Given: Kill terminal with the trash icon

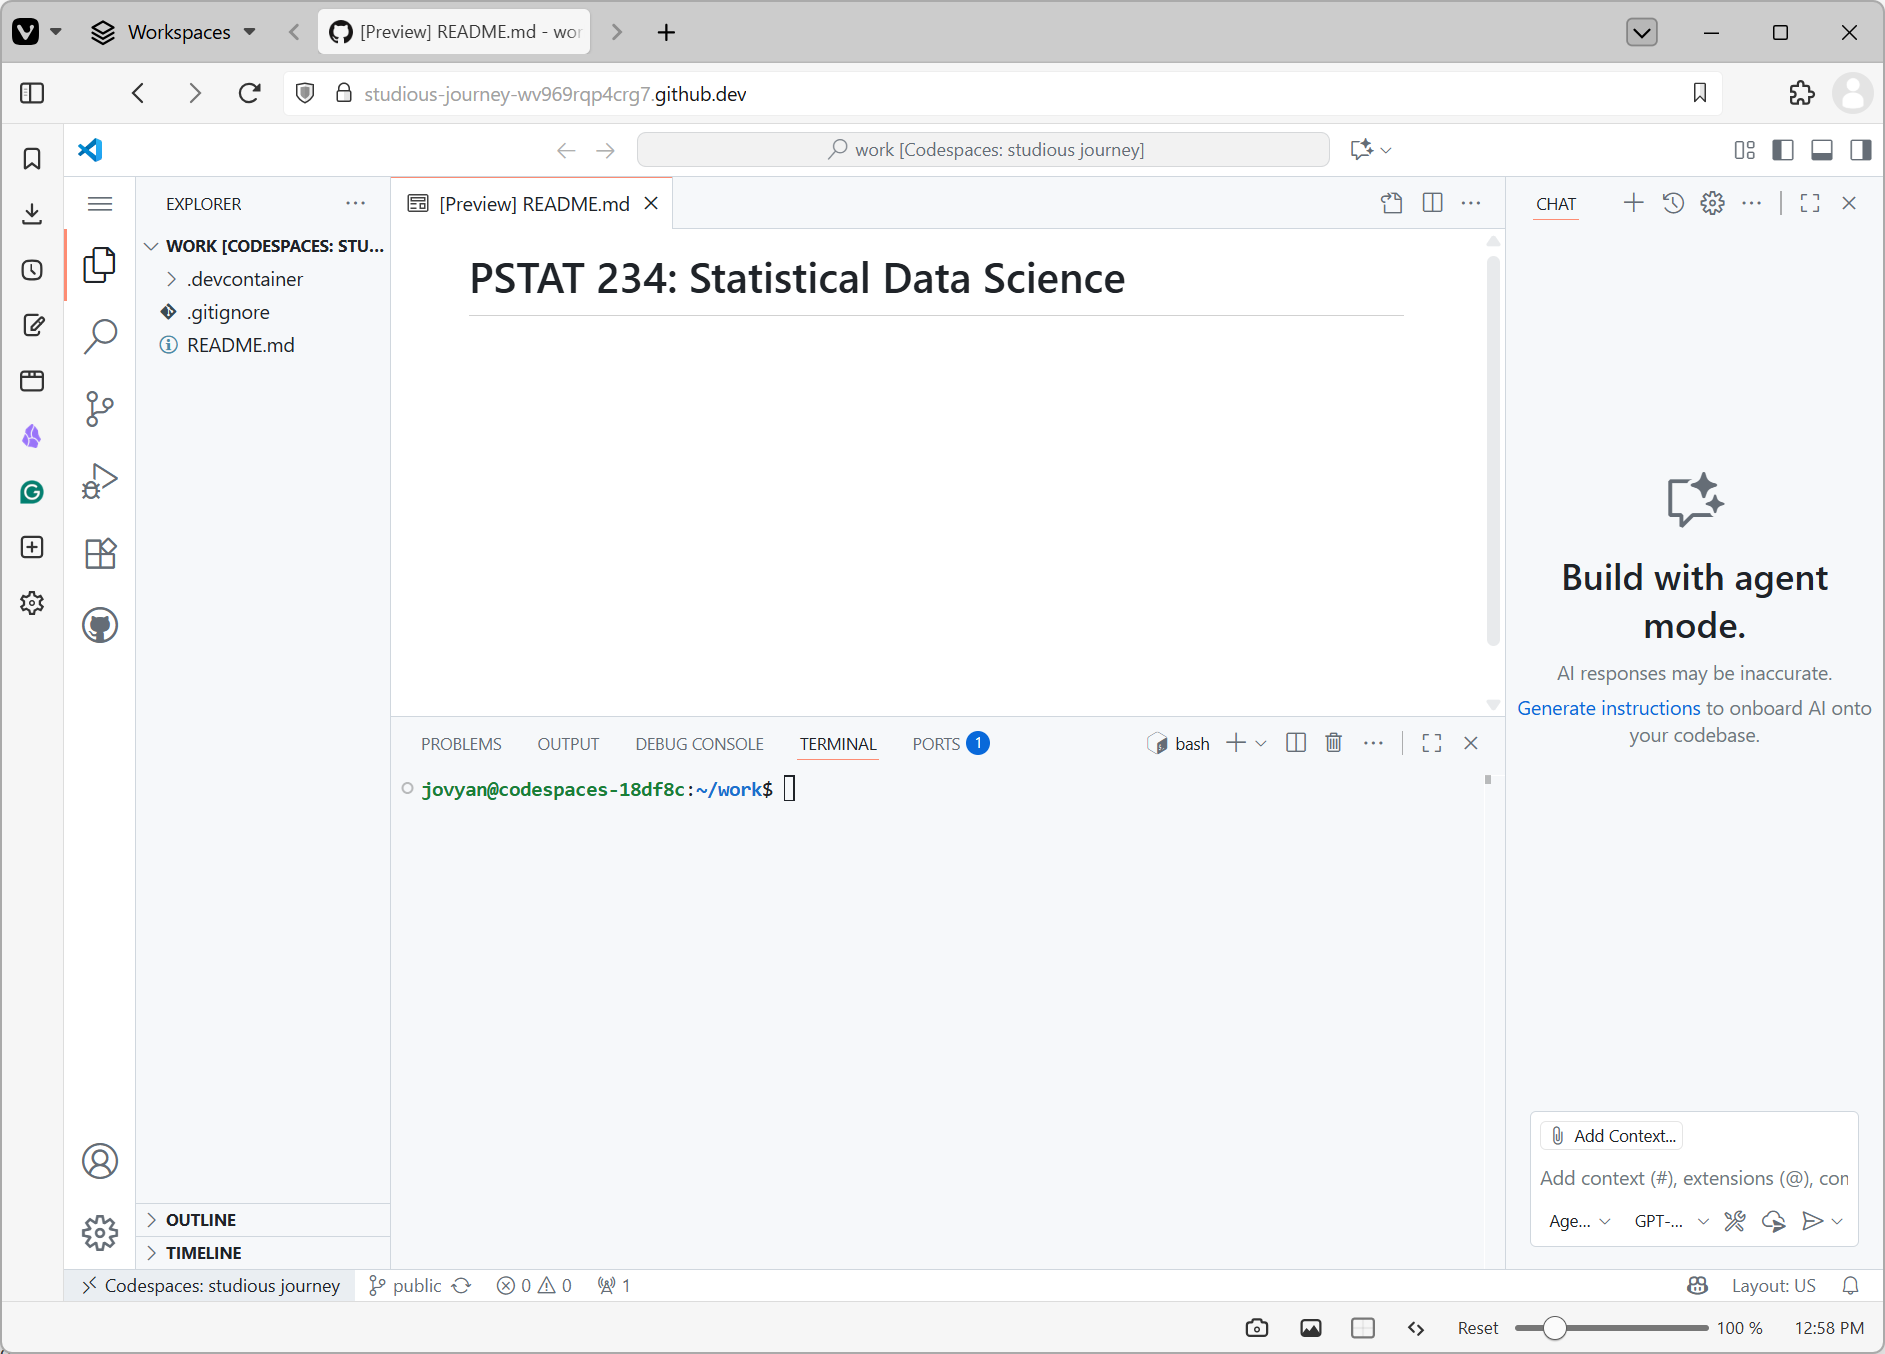Looking at the screenshot, I should click(1333, 743).
